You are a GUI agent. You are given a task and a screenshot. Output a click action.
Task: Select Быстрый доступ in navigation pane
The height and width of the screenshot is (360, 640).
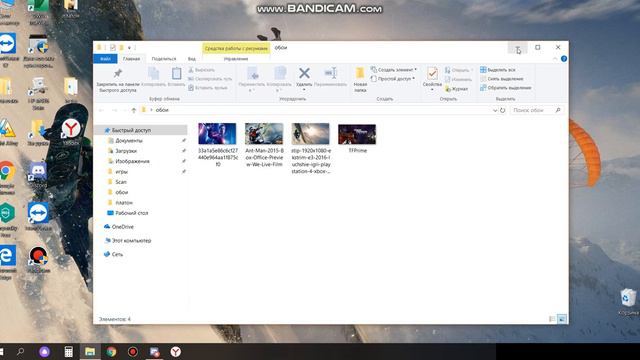click(141, 130)
